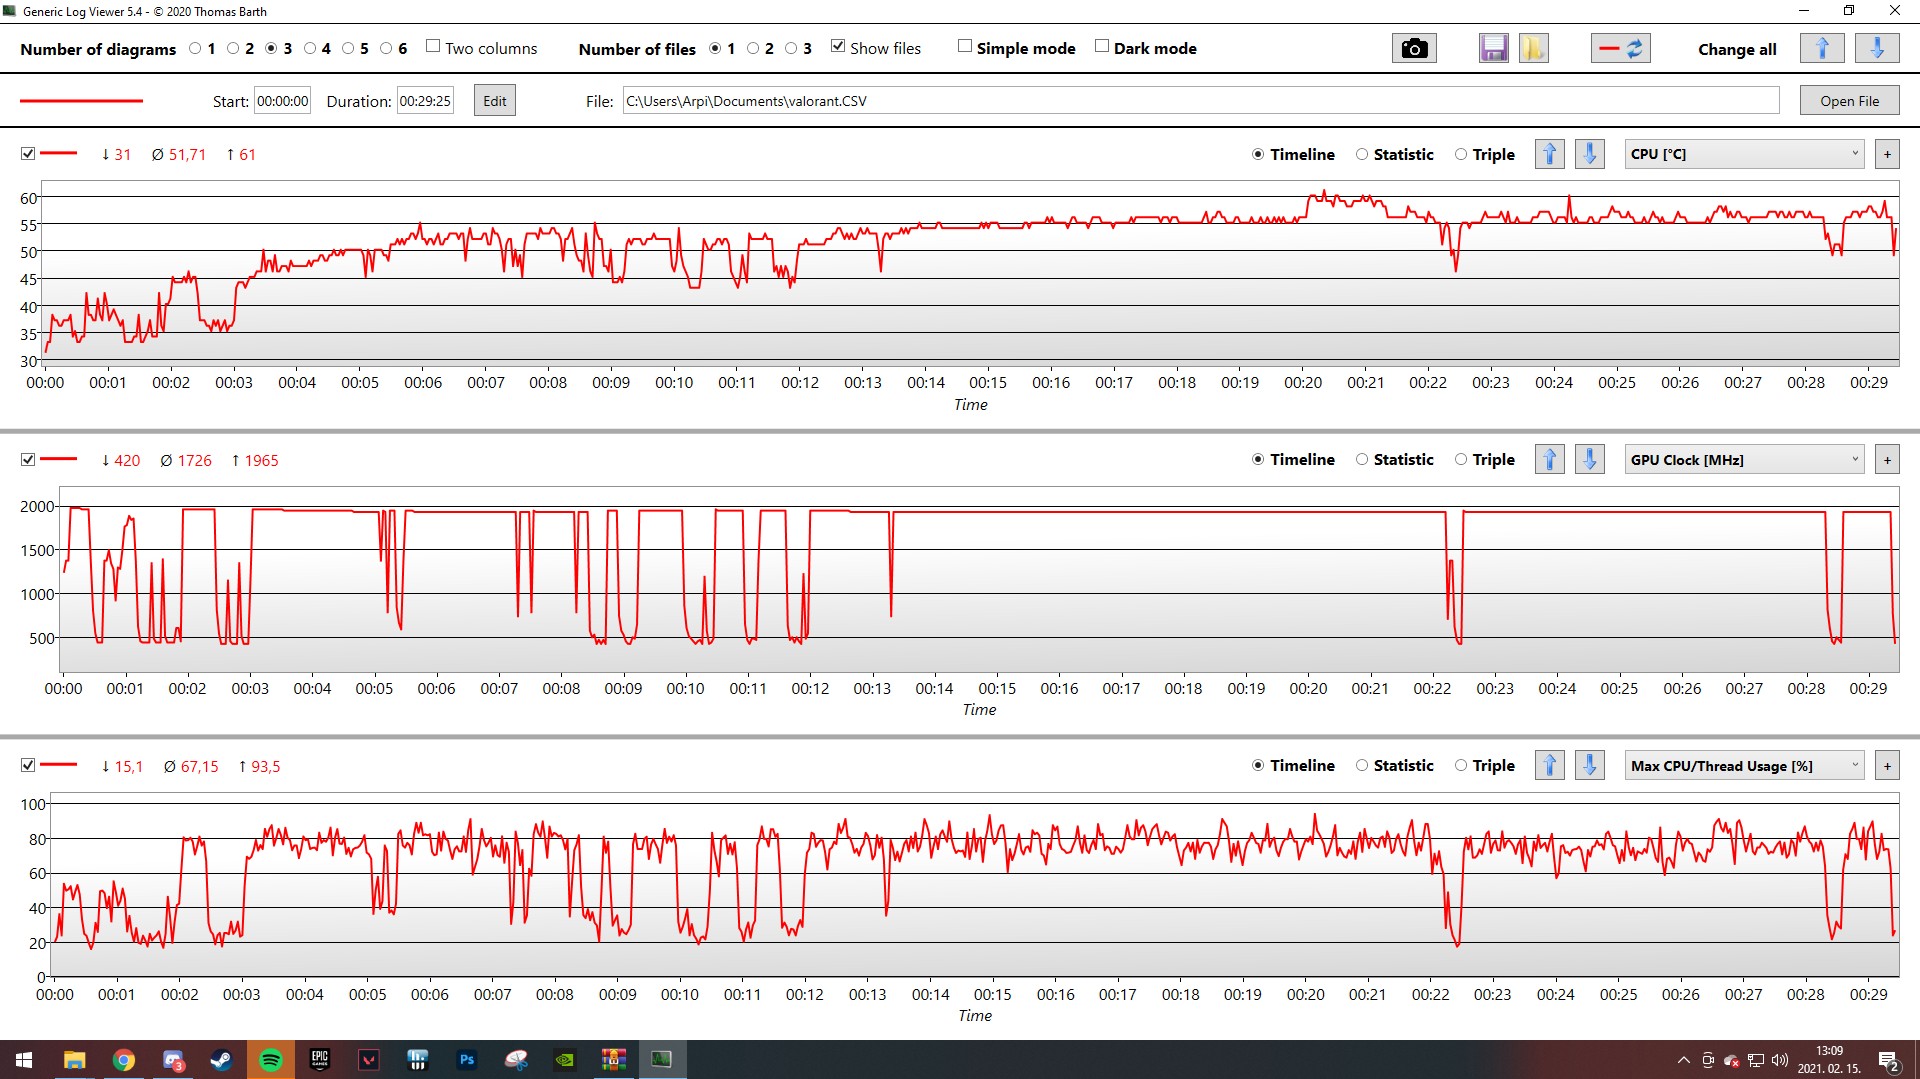Click the File path field
The image size is (1920, 1079).
tap(1201, 101)
